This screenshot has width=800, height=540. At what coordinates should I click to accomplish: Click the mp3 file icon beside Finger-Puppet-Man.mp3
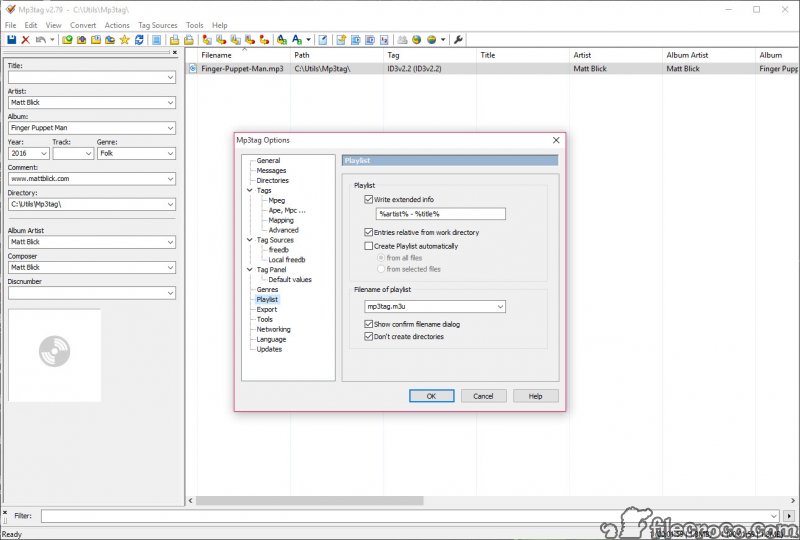193,68
